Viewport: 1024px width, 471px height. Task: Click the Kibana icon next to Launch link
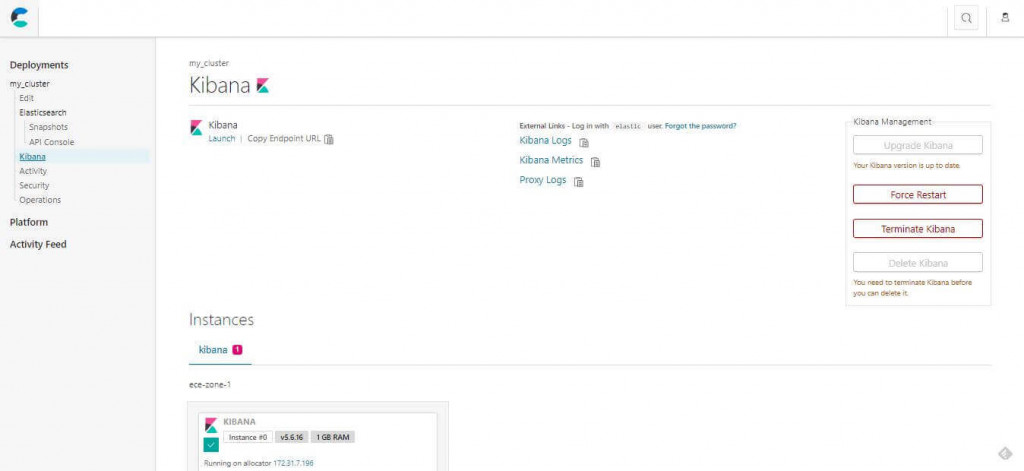196,128
